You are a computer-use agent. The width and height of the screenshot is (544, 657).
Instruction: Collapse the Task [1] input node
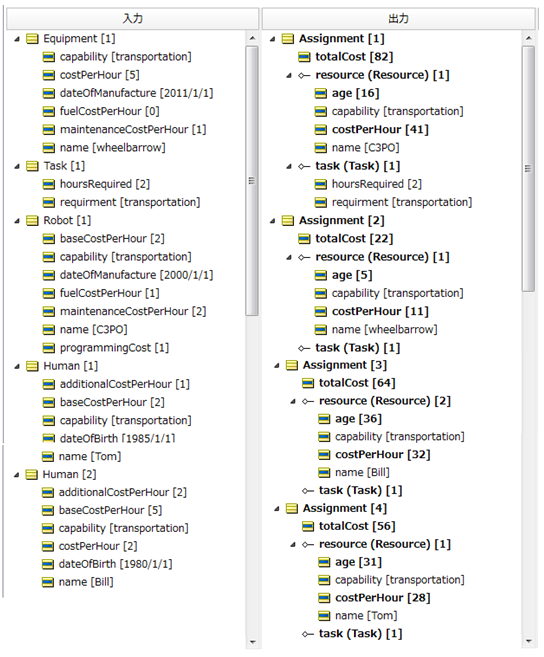[17, 166]
